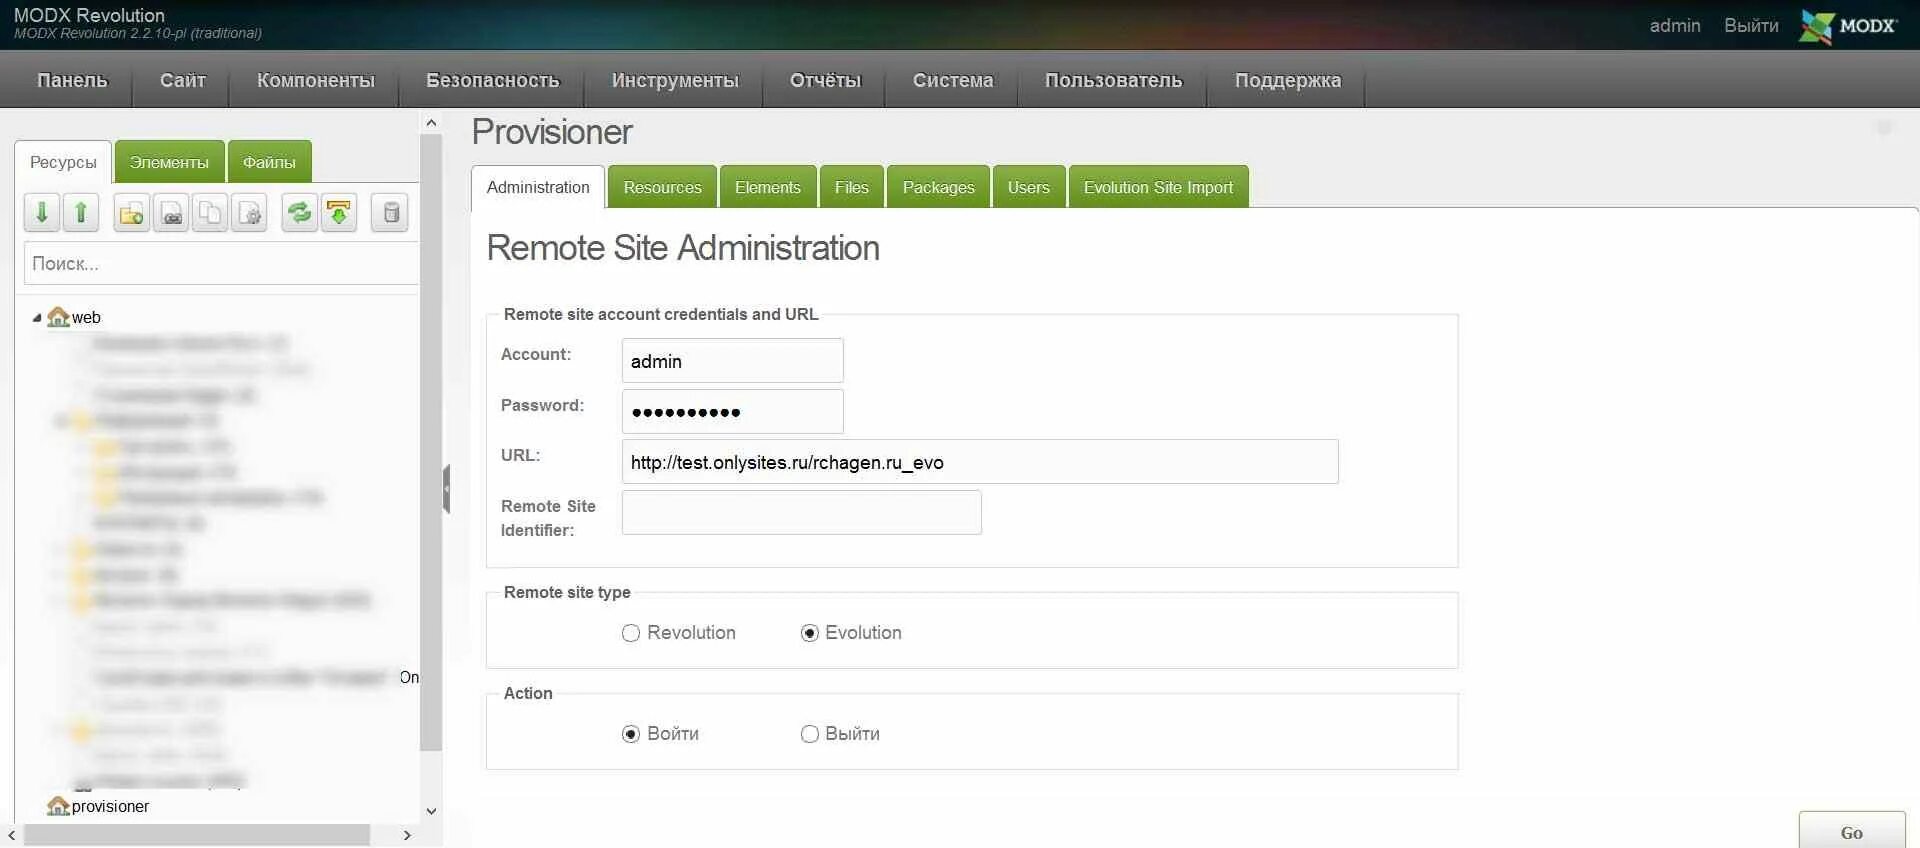Screen dimensions: 1920x848
Task: Focus the URL input field
Action: (980, 461)
